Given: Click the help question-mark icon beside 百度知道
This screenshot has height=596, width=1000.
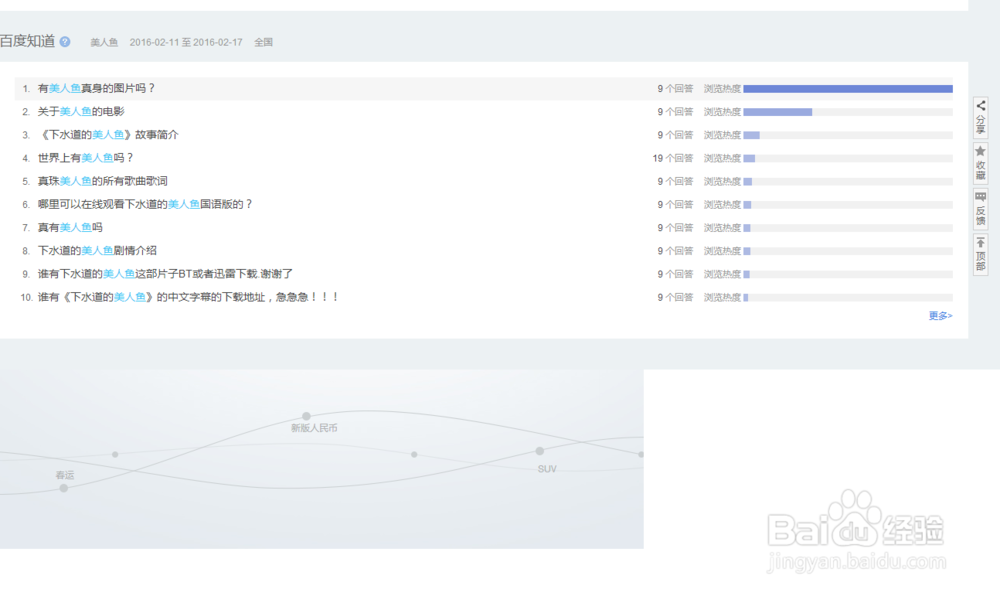Looking at the screenshot, I should (x=65, y=42).
